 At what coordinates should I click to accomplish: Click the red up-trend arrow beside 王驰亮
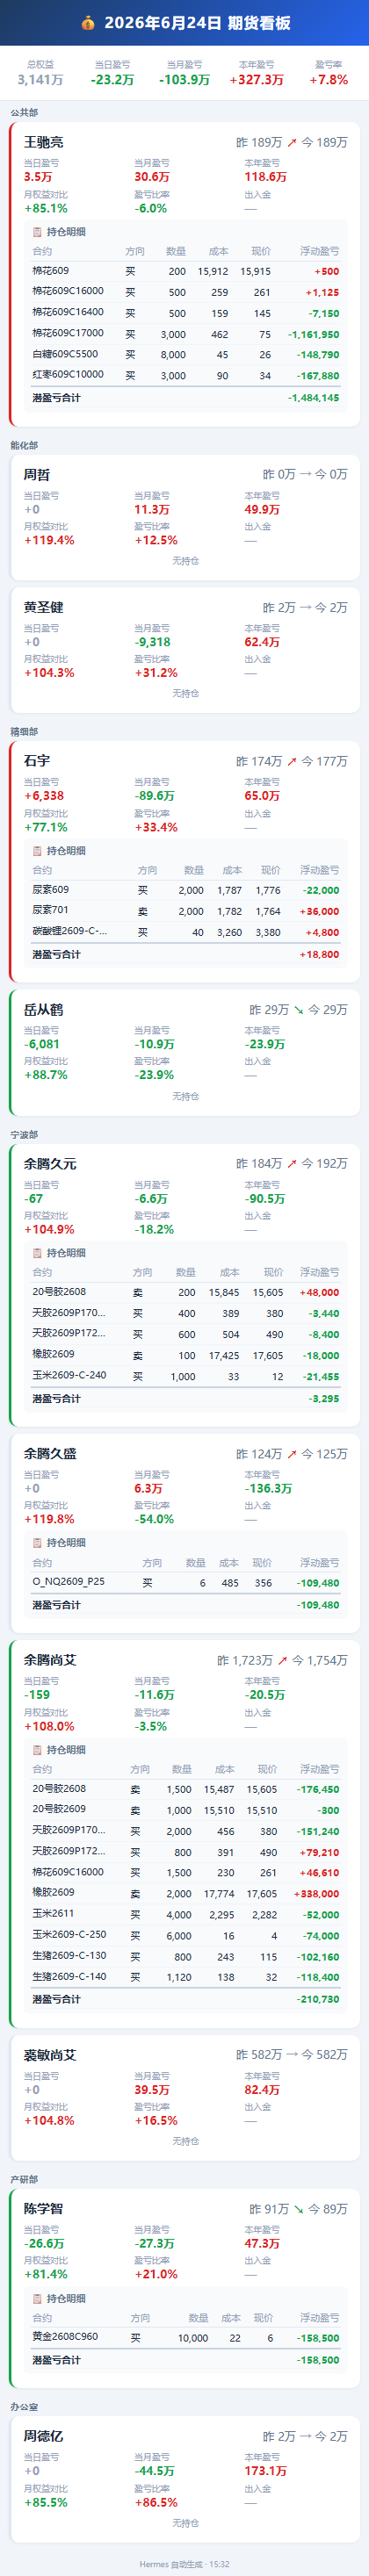click(x=292, y=143)
